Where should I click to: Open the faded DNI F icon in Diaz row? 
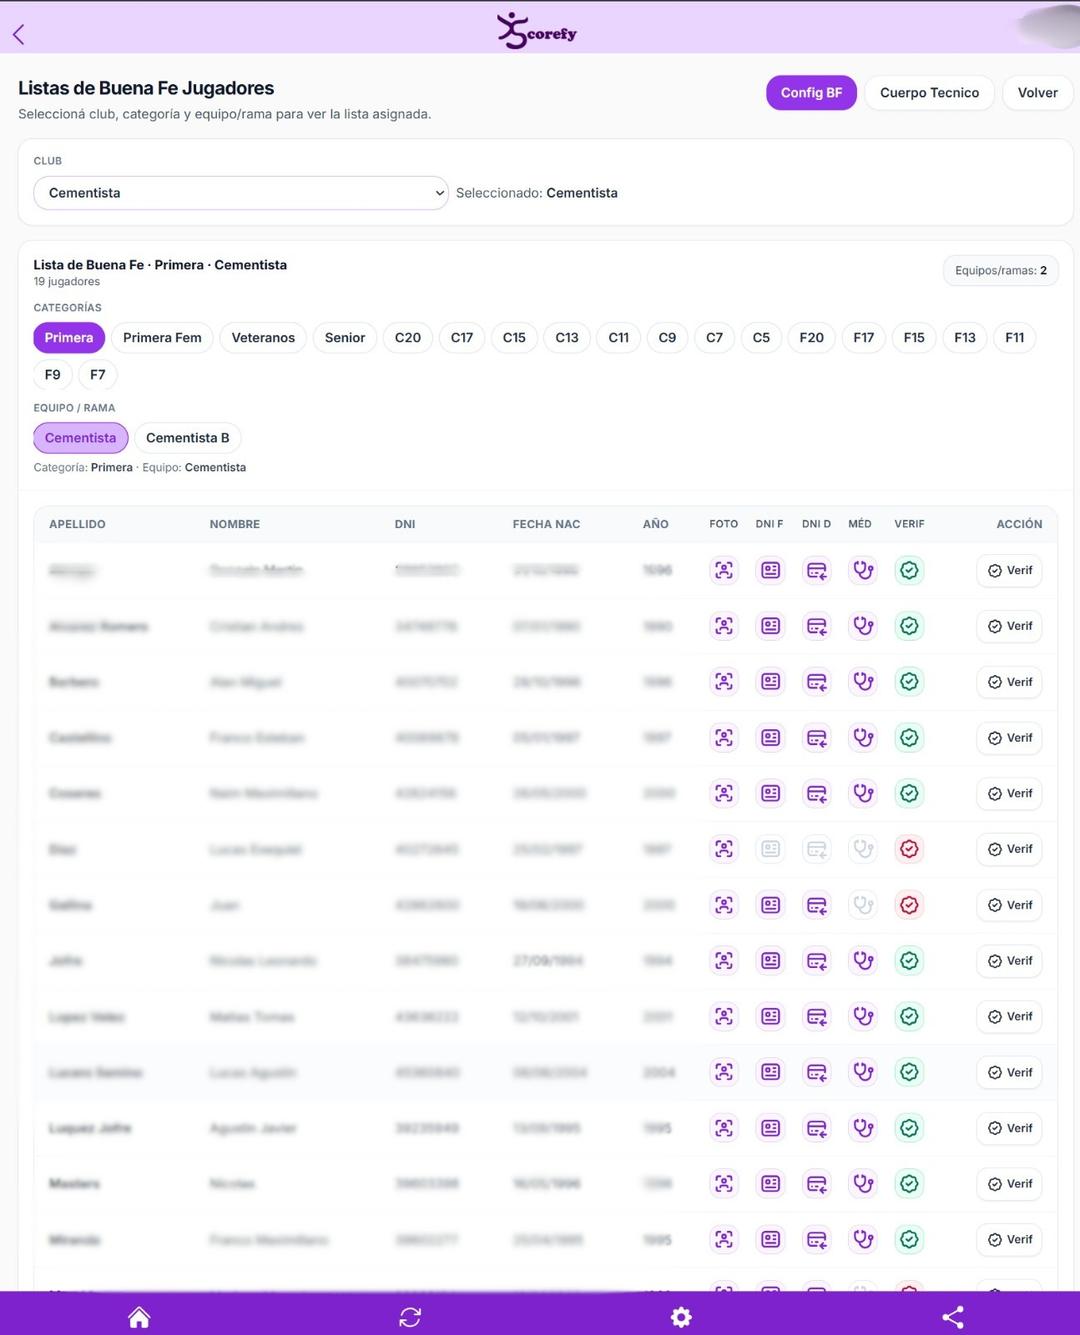[x=770, y=849]
